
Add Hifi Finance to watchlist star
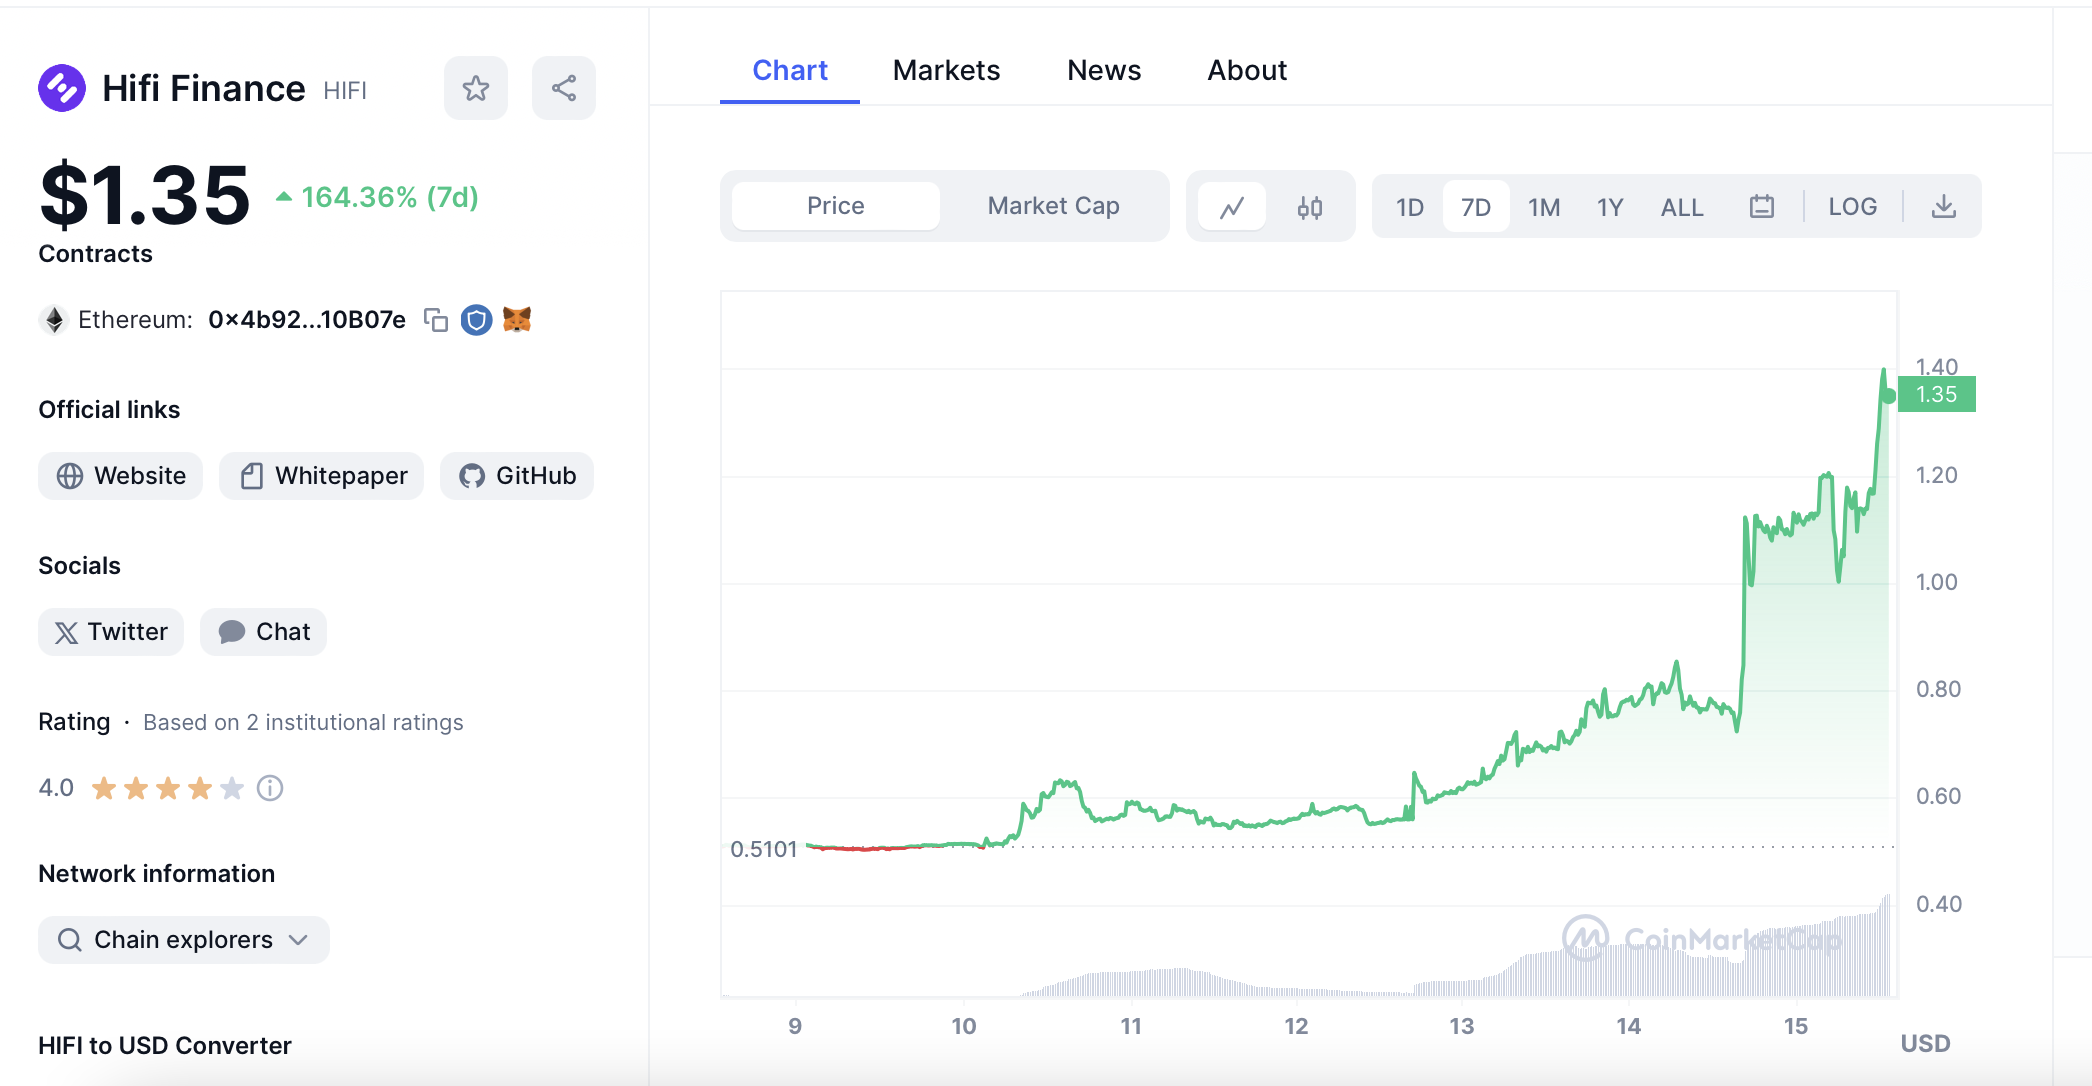[x=476, y=88]
